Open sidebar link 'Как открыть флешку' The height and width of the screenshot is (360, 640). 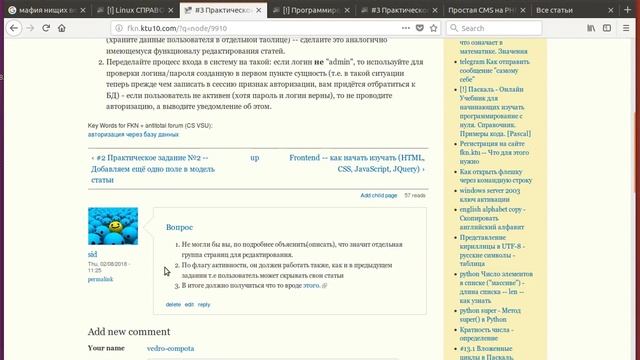[496, 176]
